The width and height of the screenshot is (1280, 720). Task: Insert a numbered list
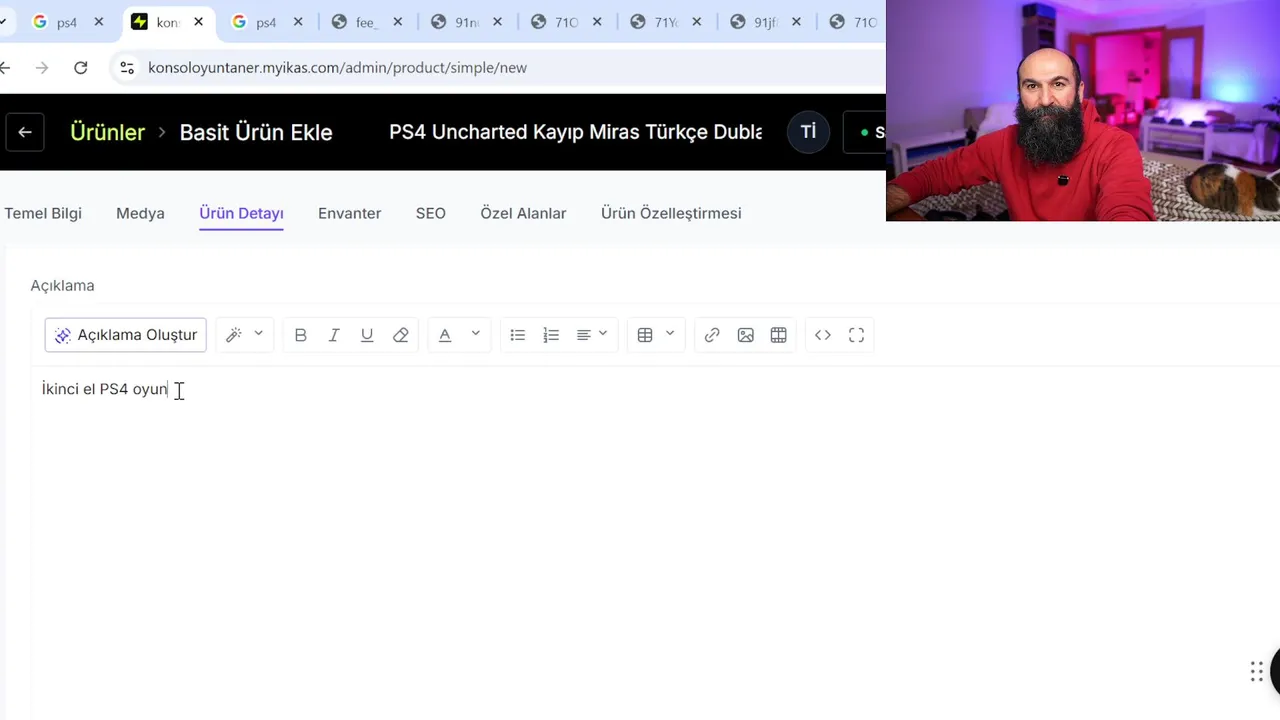pos(551,335)
